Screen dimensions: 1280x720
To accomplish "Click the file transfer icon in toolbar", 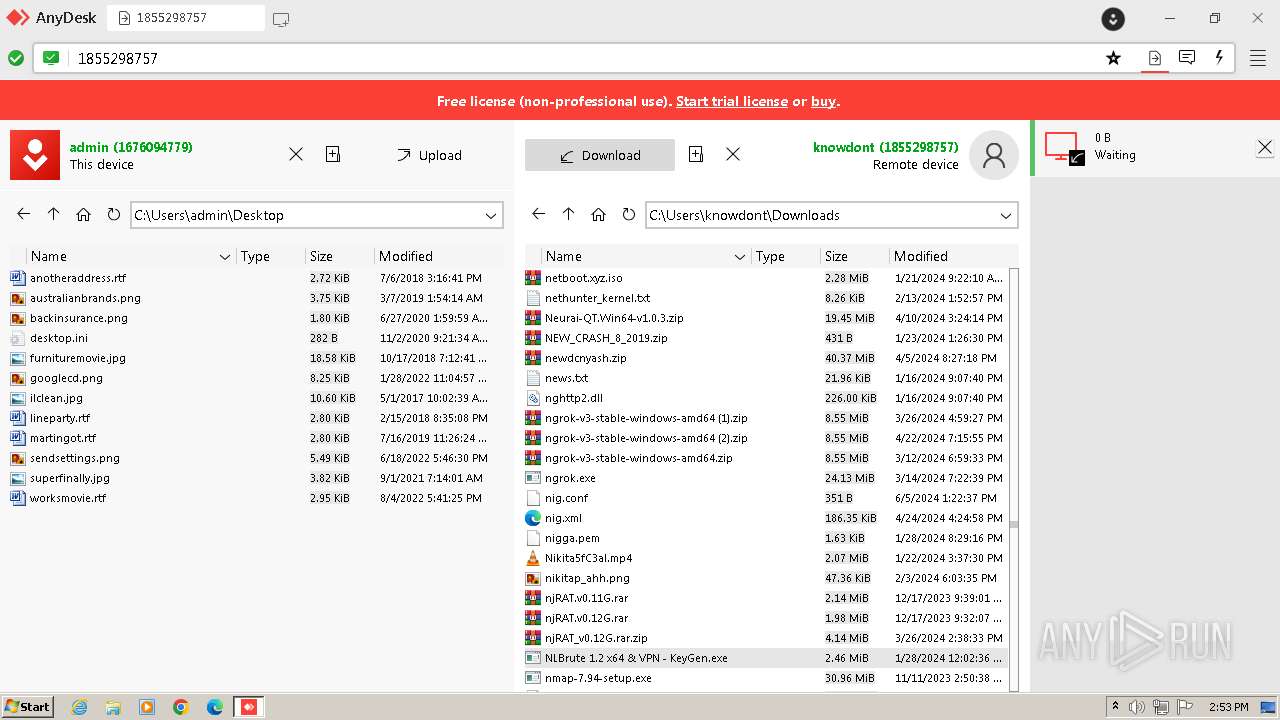I will point(1155,58).
